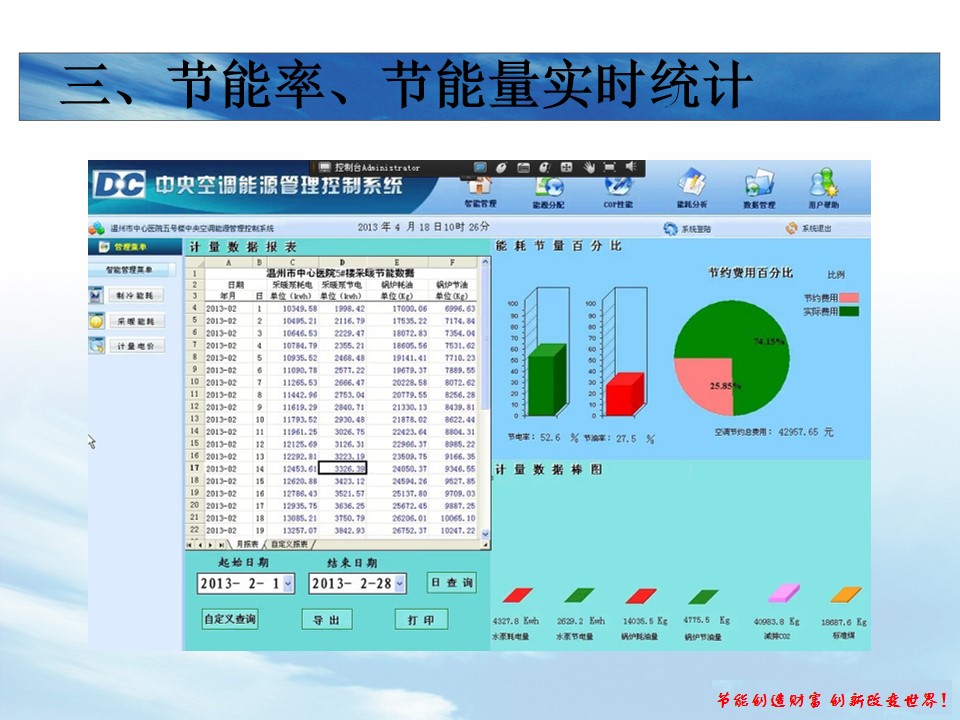Click cell value 6996.63
This screenshot has width=960, height=720.
[460, 309]
